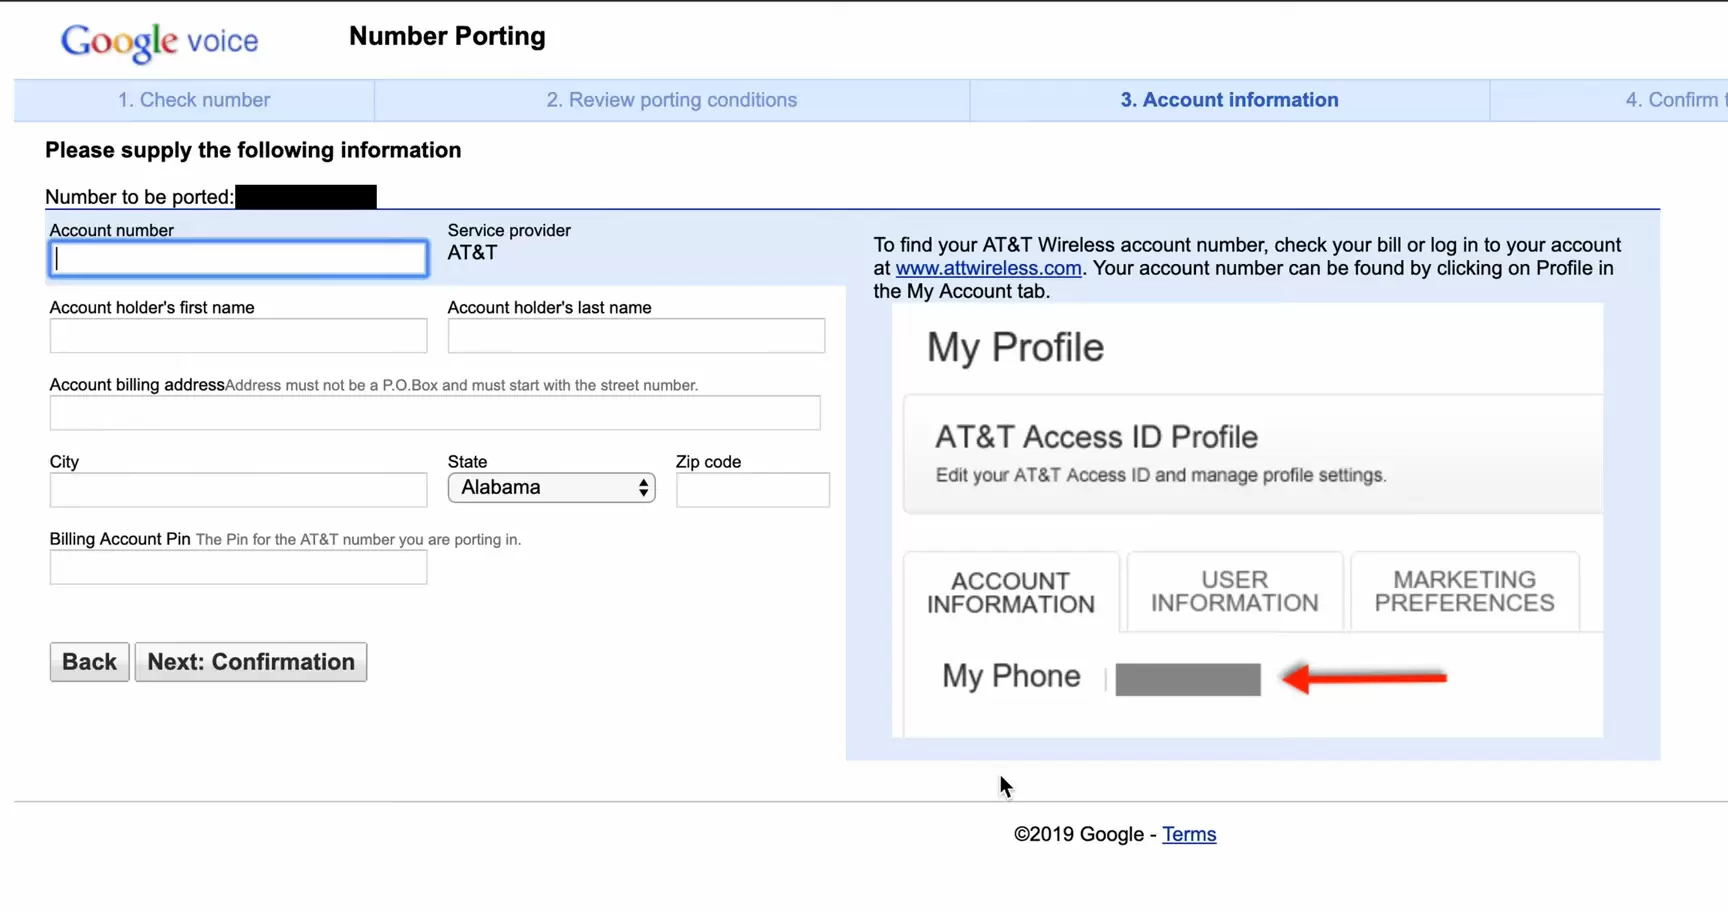Click the Account billing address field

click(x=434, y=412)
